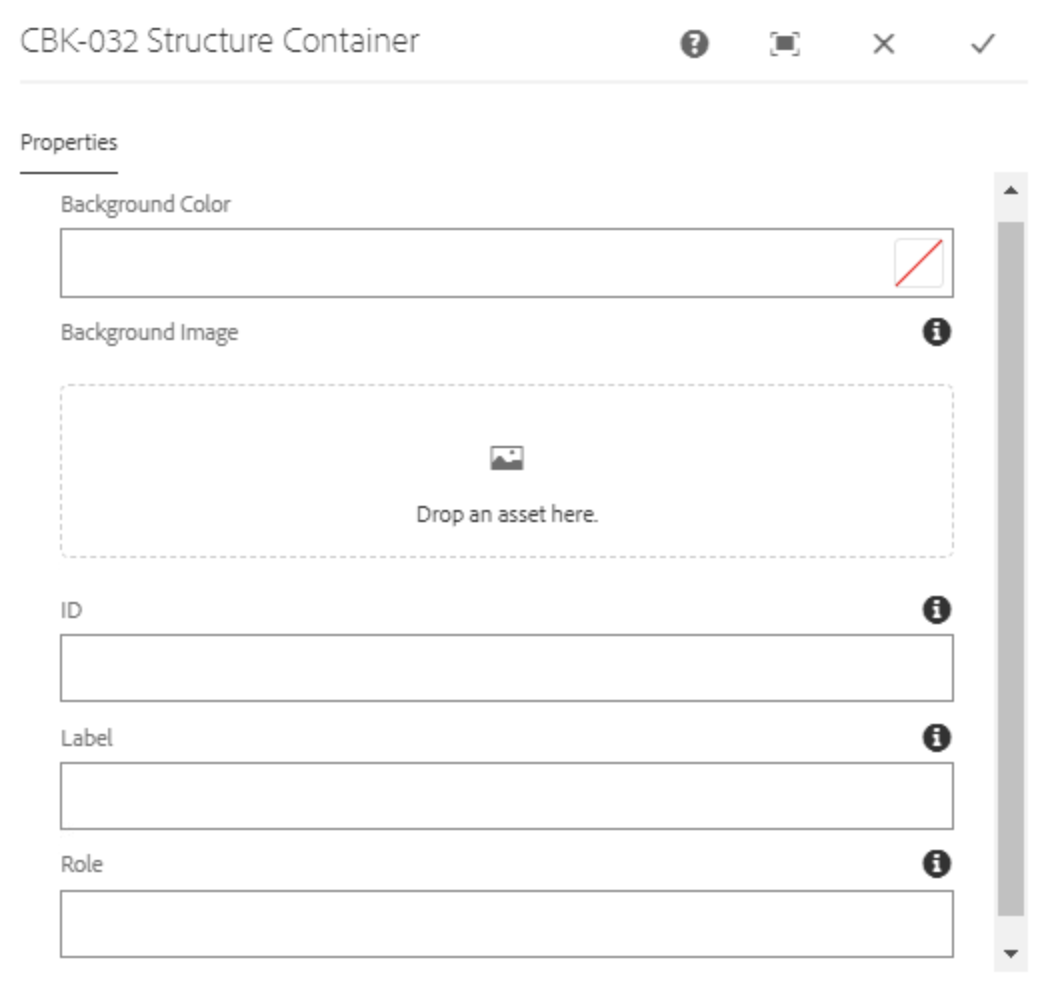
Task: Show info tooltip for Label field
Action: 935,738
